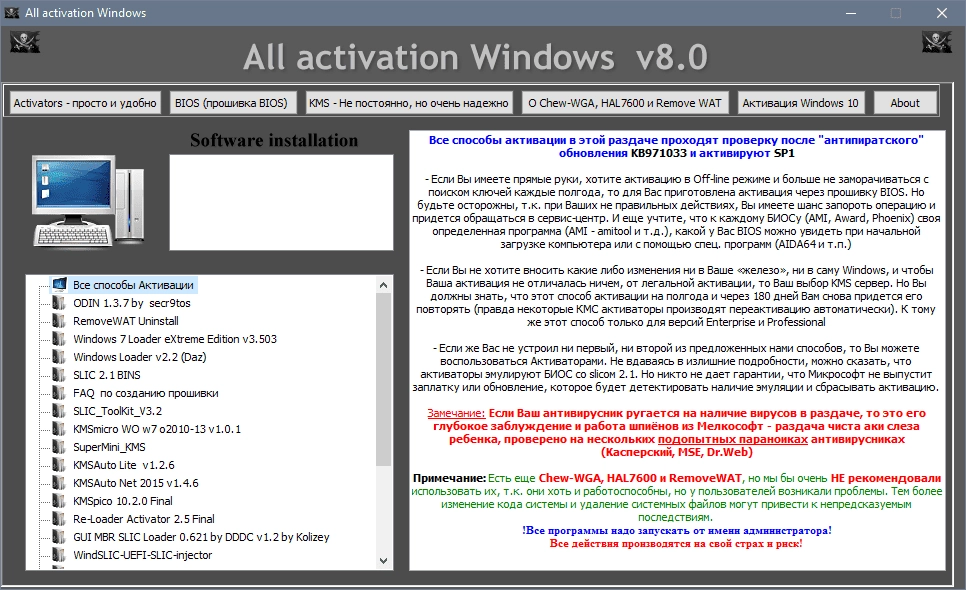This screenshot has width=966, height=590.
Task: Click Все действия производятся на свой страх и риск!
Action: pos(676,543)
